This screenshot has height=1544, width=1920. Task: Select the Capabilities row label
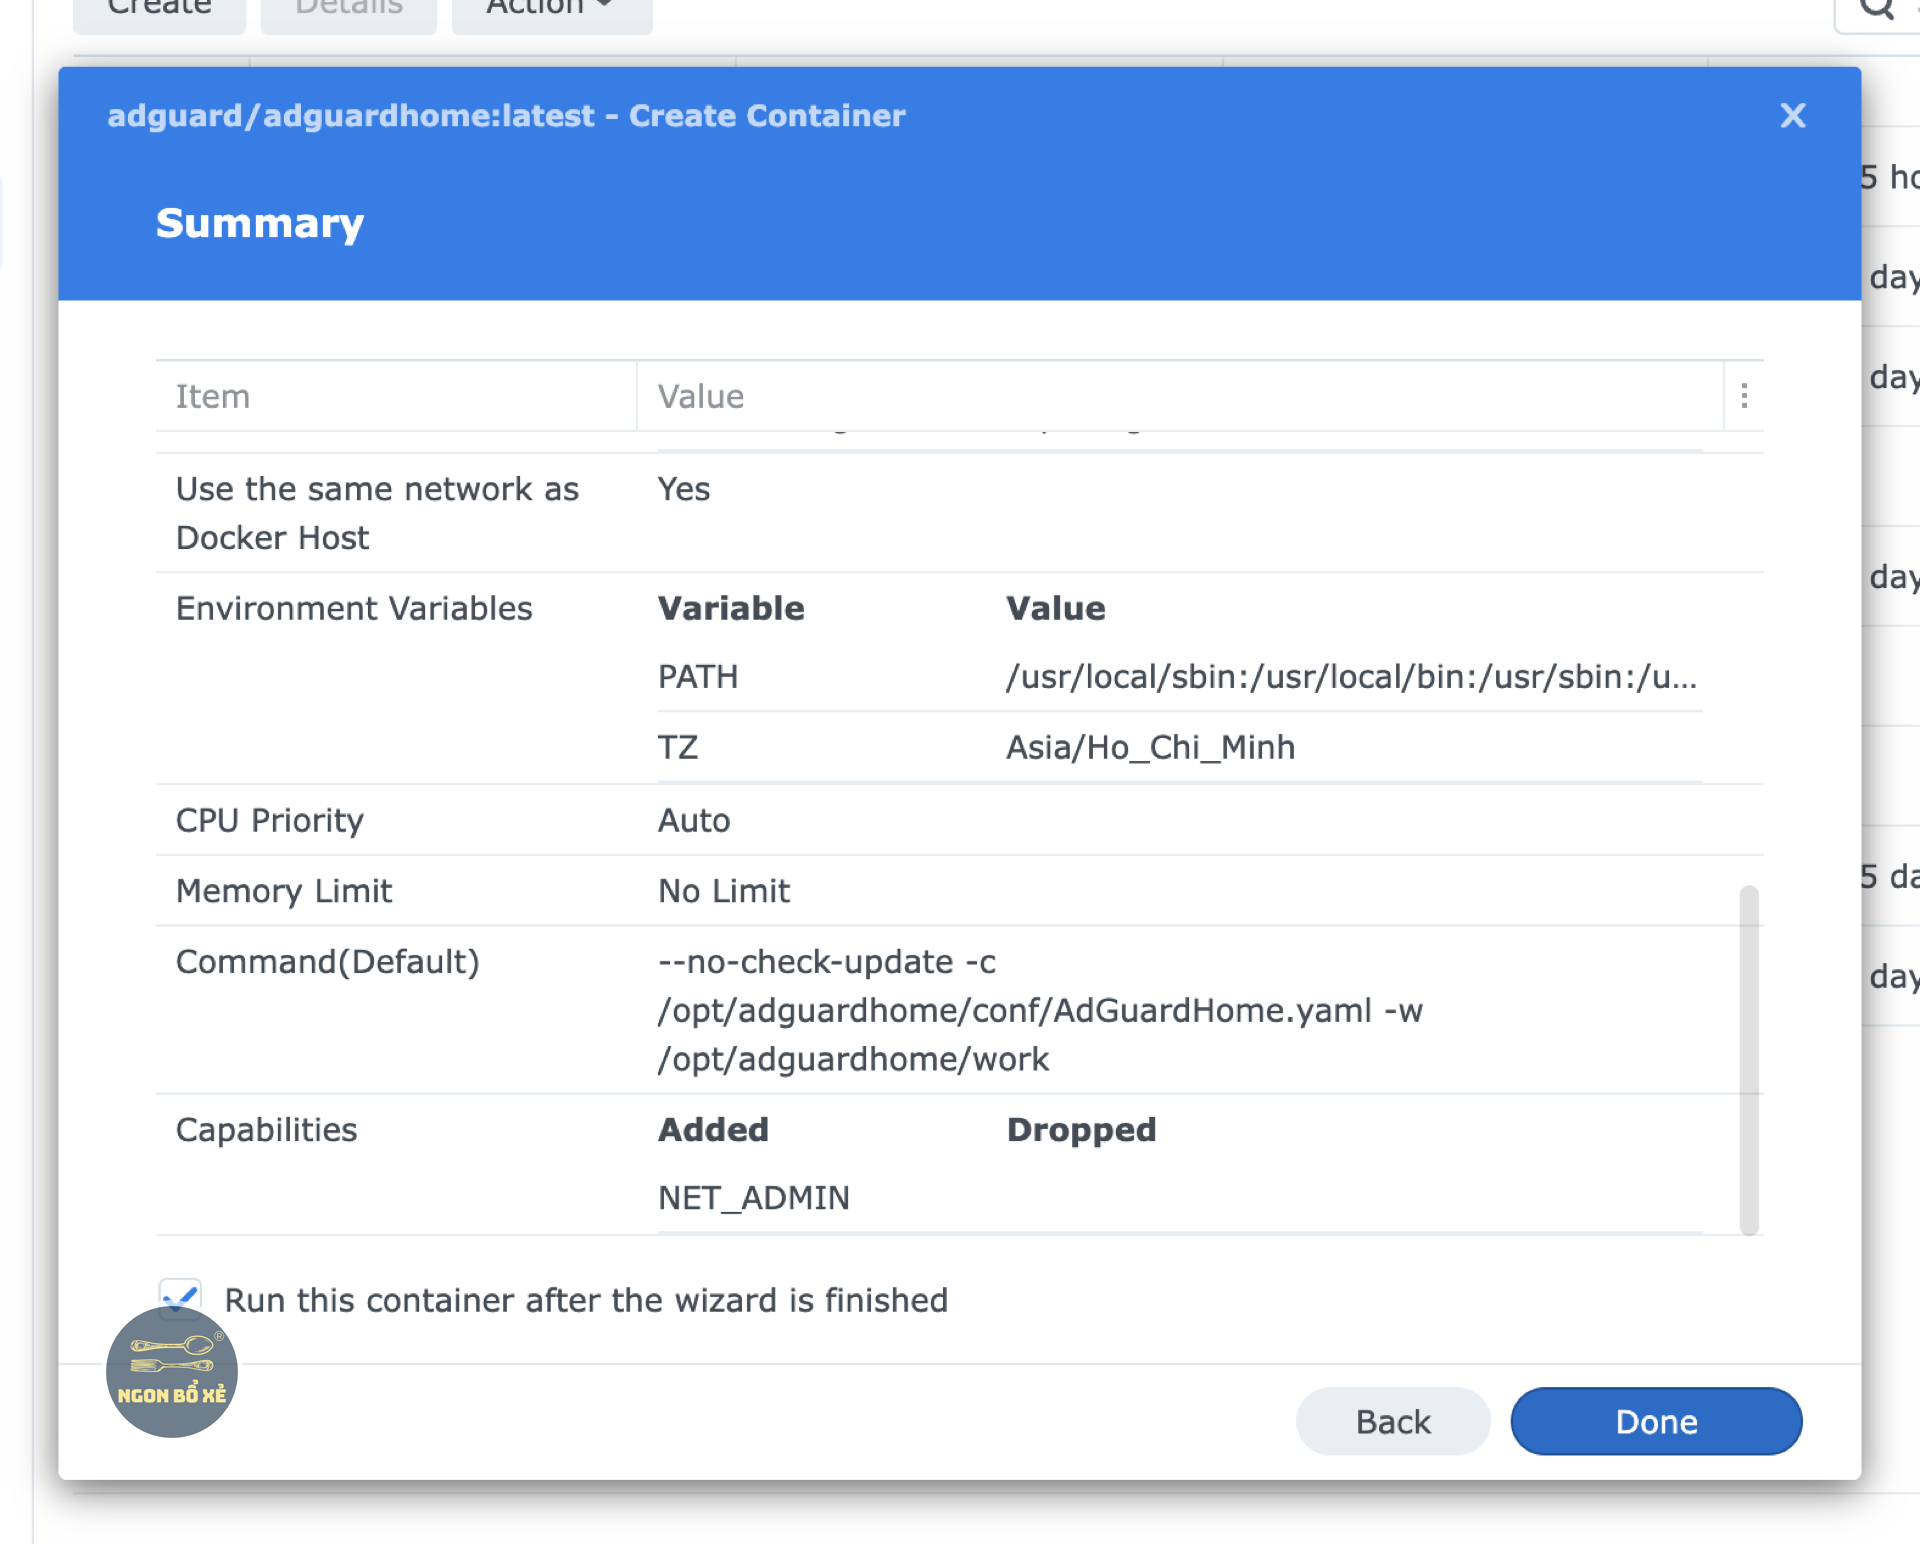pos(266,1130)
